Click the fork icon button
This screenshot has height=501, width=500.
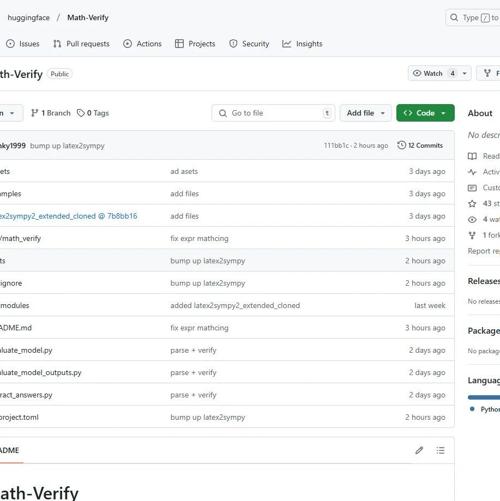[x=488, y=73]
